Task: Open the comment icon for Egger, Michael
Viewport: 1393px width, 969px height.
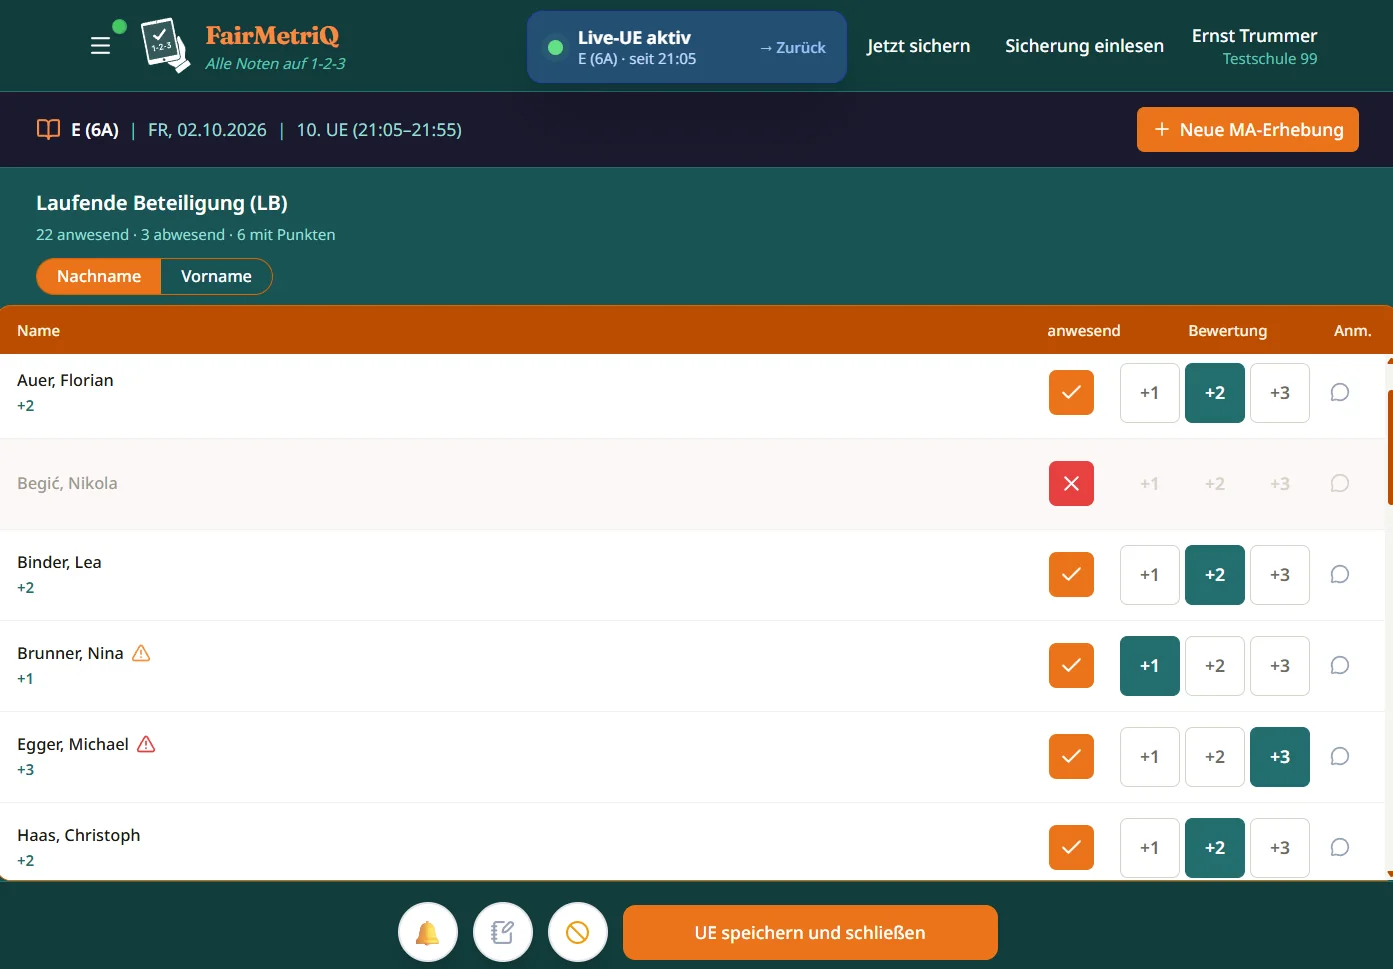Action: [1340, 756]
